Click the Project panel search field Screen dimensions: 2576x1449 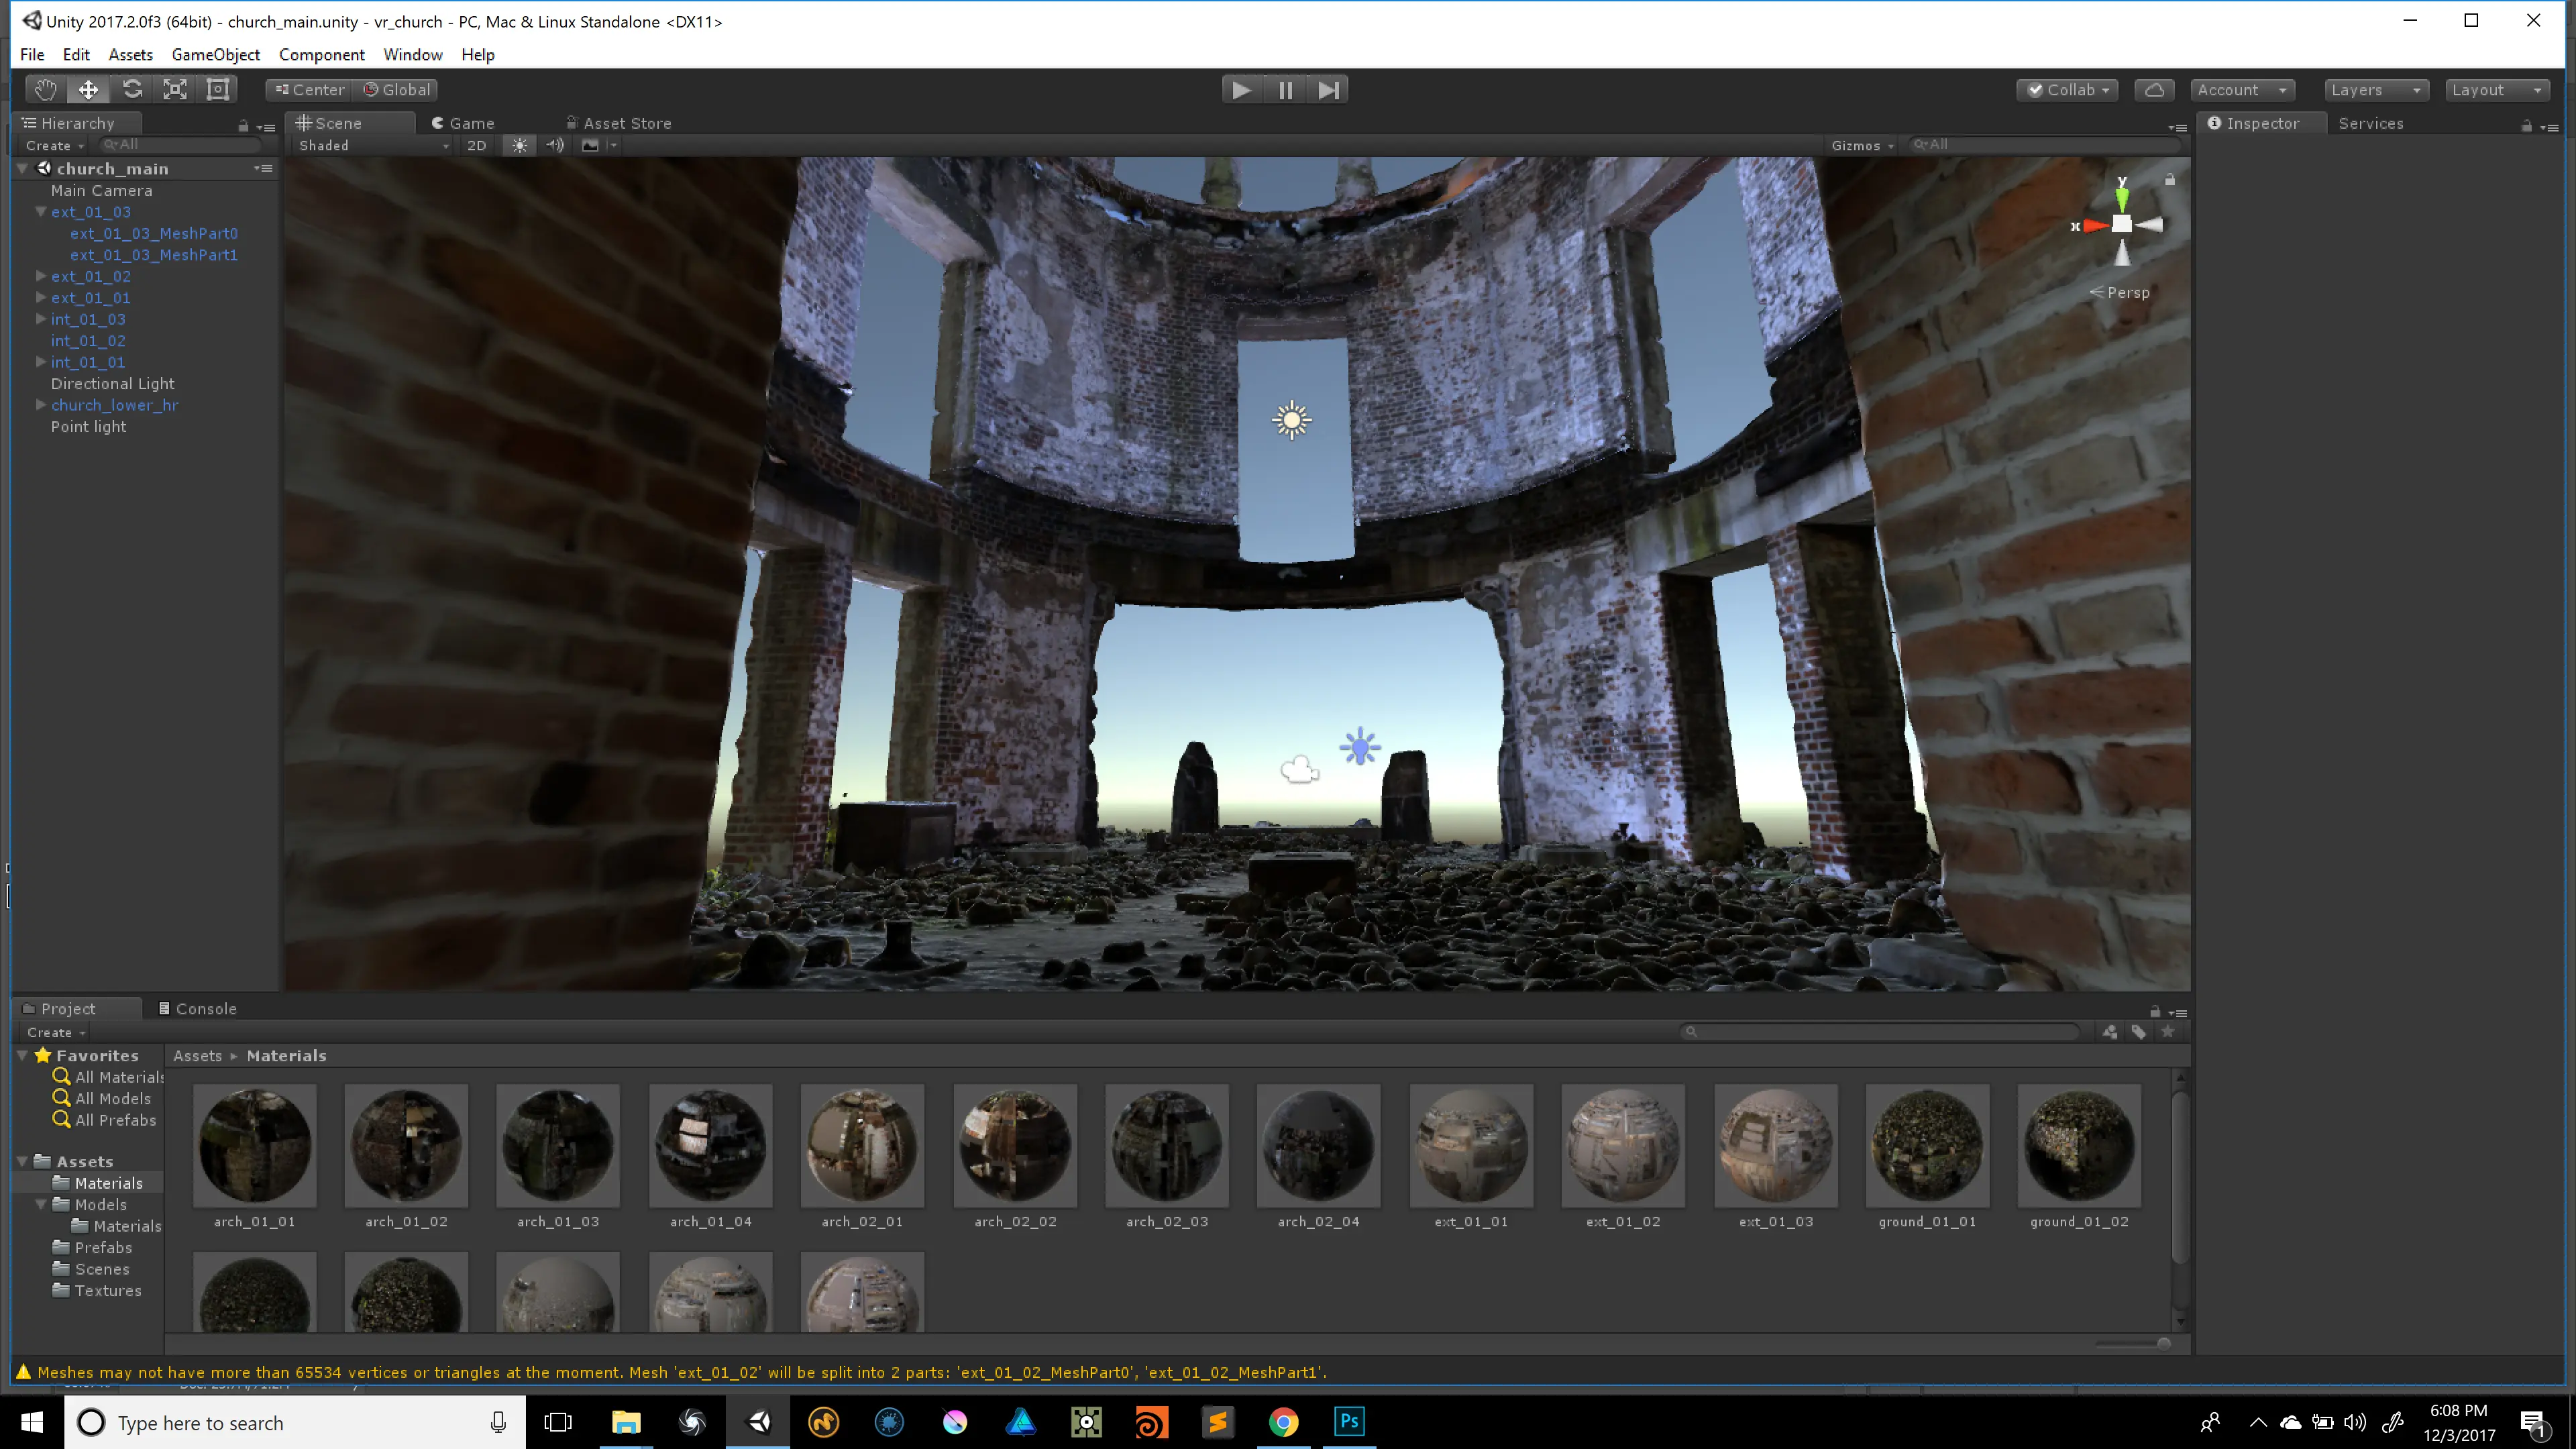click(1881, 1032)
